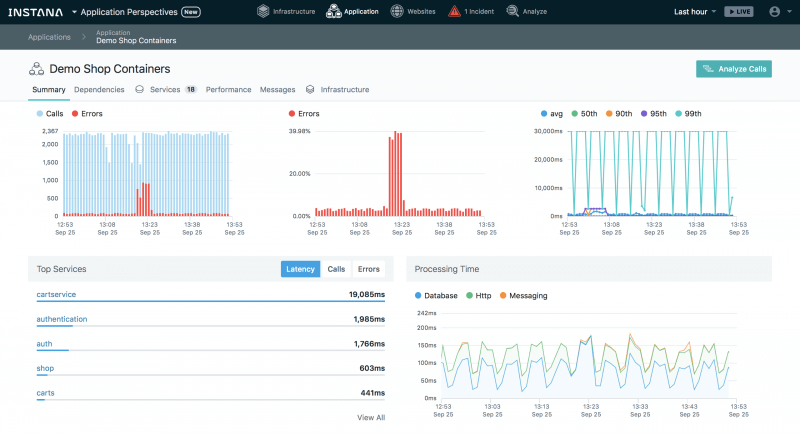This screenshot has width=800, height=434.
Task: Click the tall red error spike bar
Action: click(x=395, y=173)
